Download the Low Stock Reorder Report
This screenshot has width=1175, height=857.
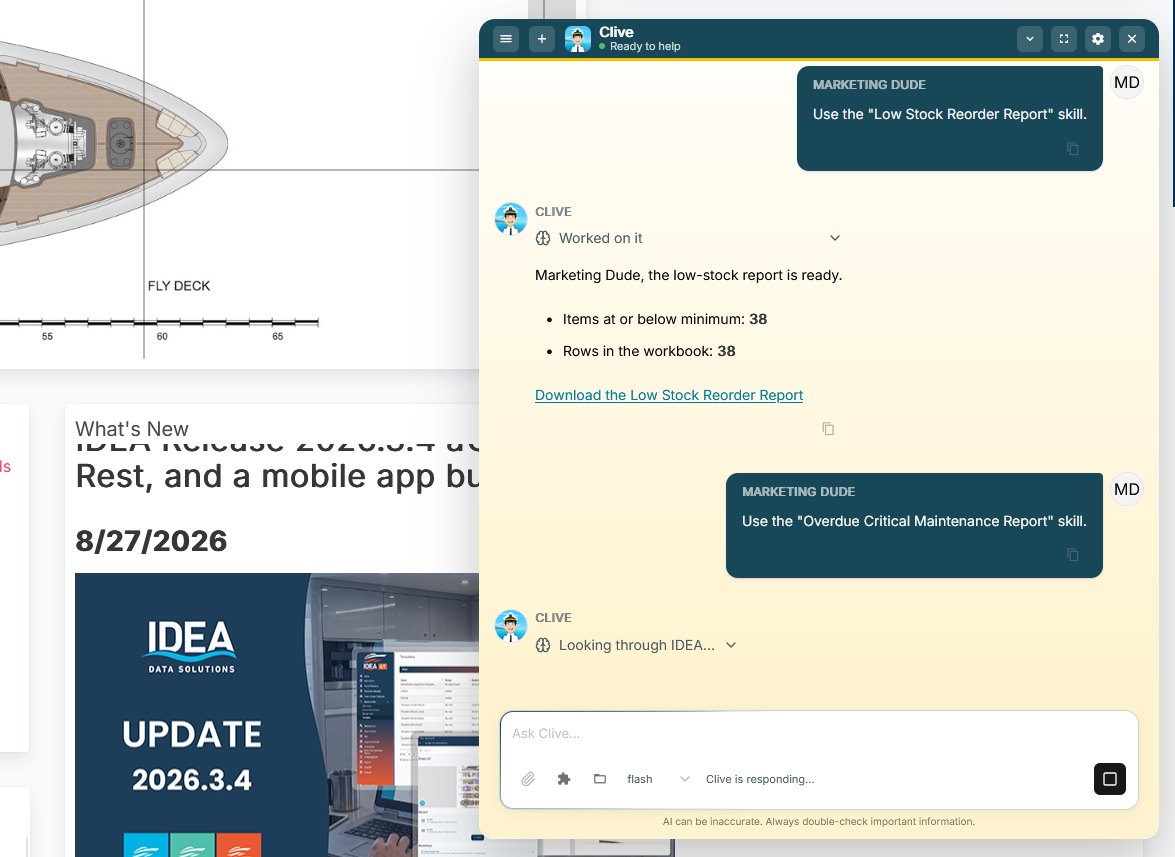point(668,395)
